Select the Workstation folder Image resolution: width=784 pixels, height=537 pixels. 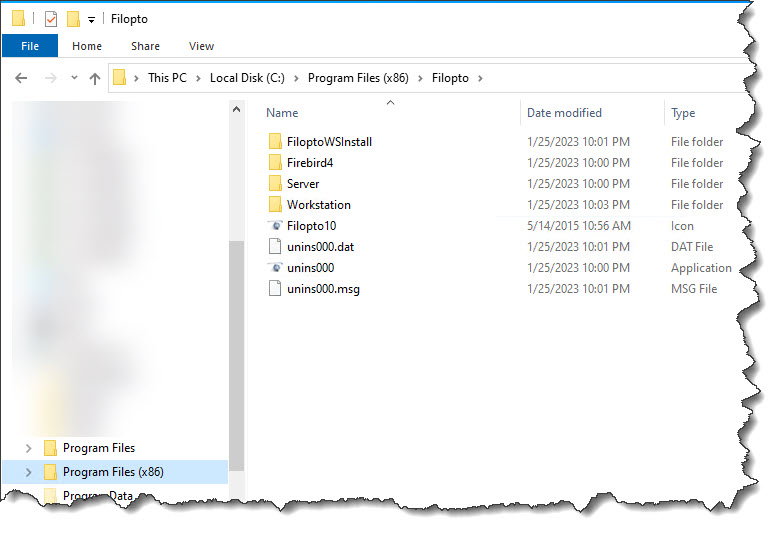point(318,205)
